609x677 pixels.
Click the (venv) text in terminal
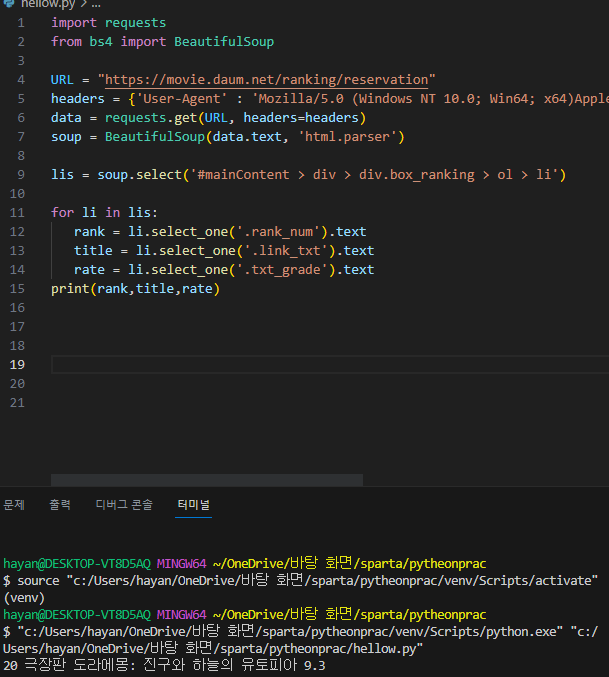coord(24,598)
